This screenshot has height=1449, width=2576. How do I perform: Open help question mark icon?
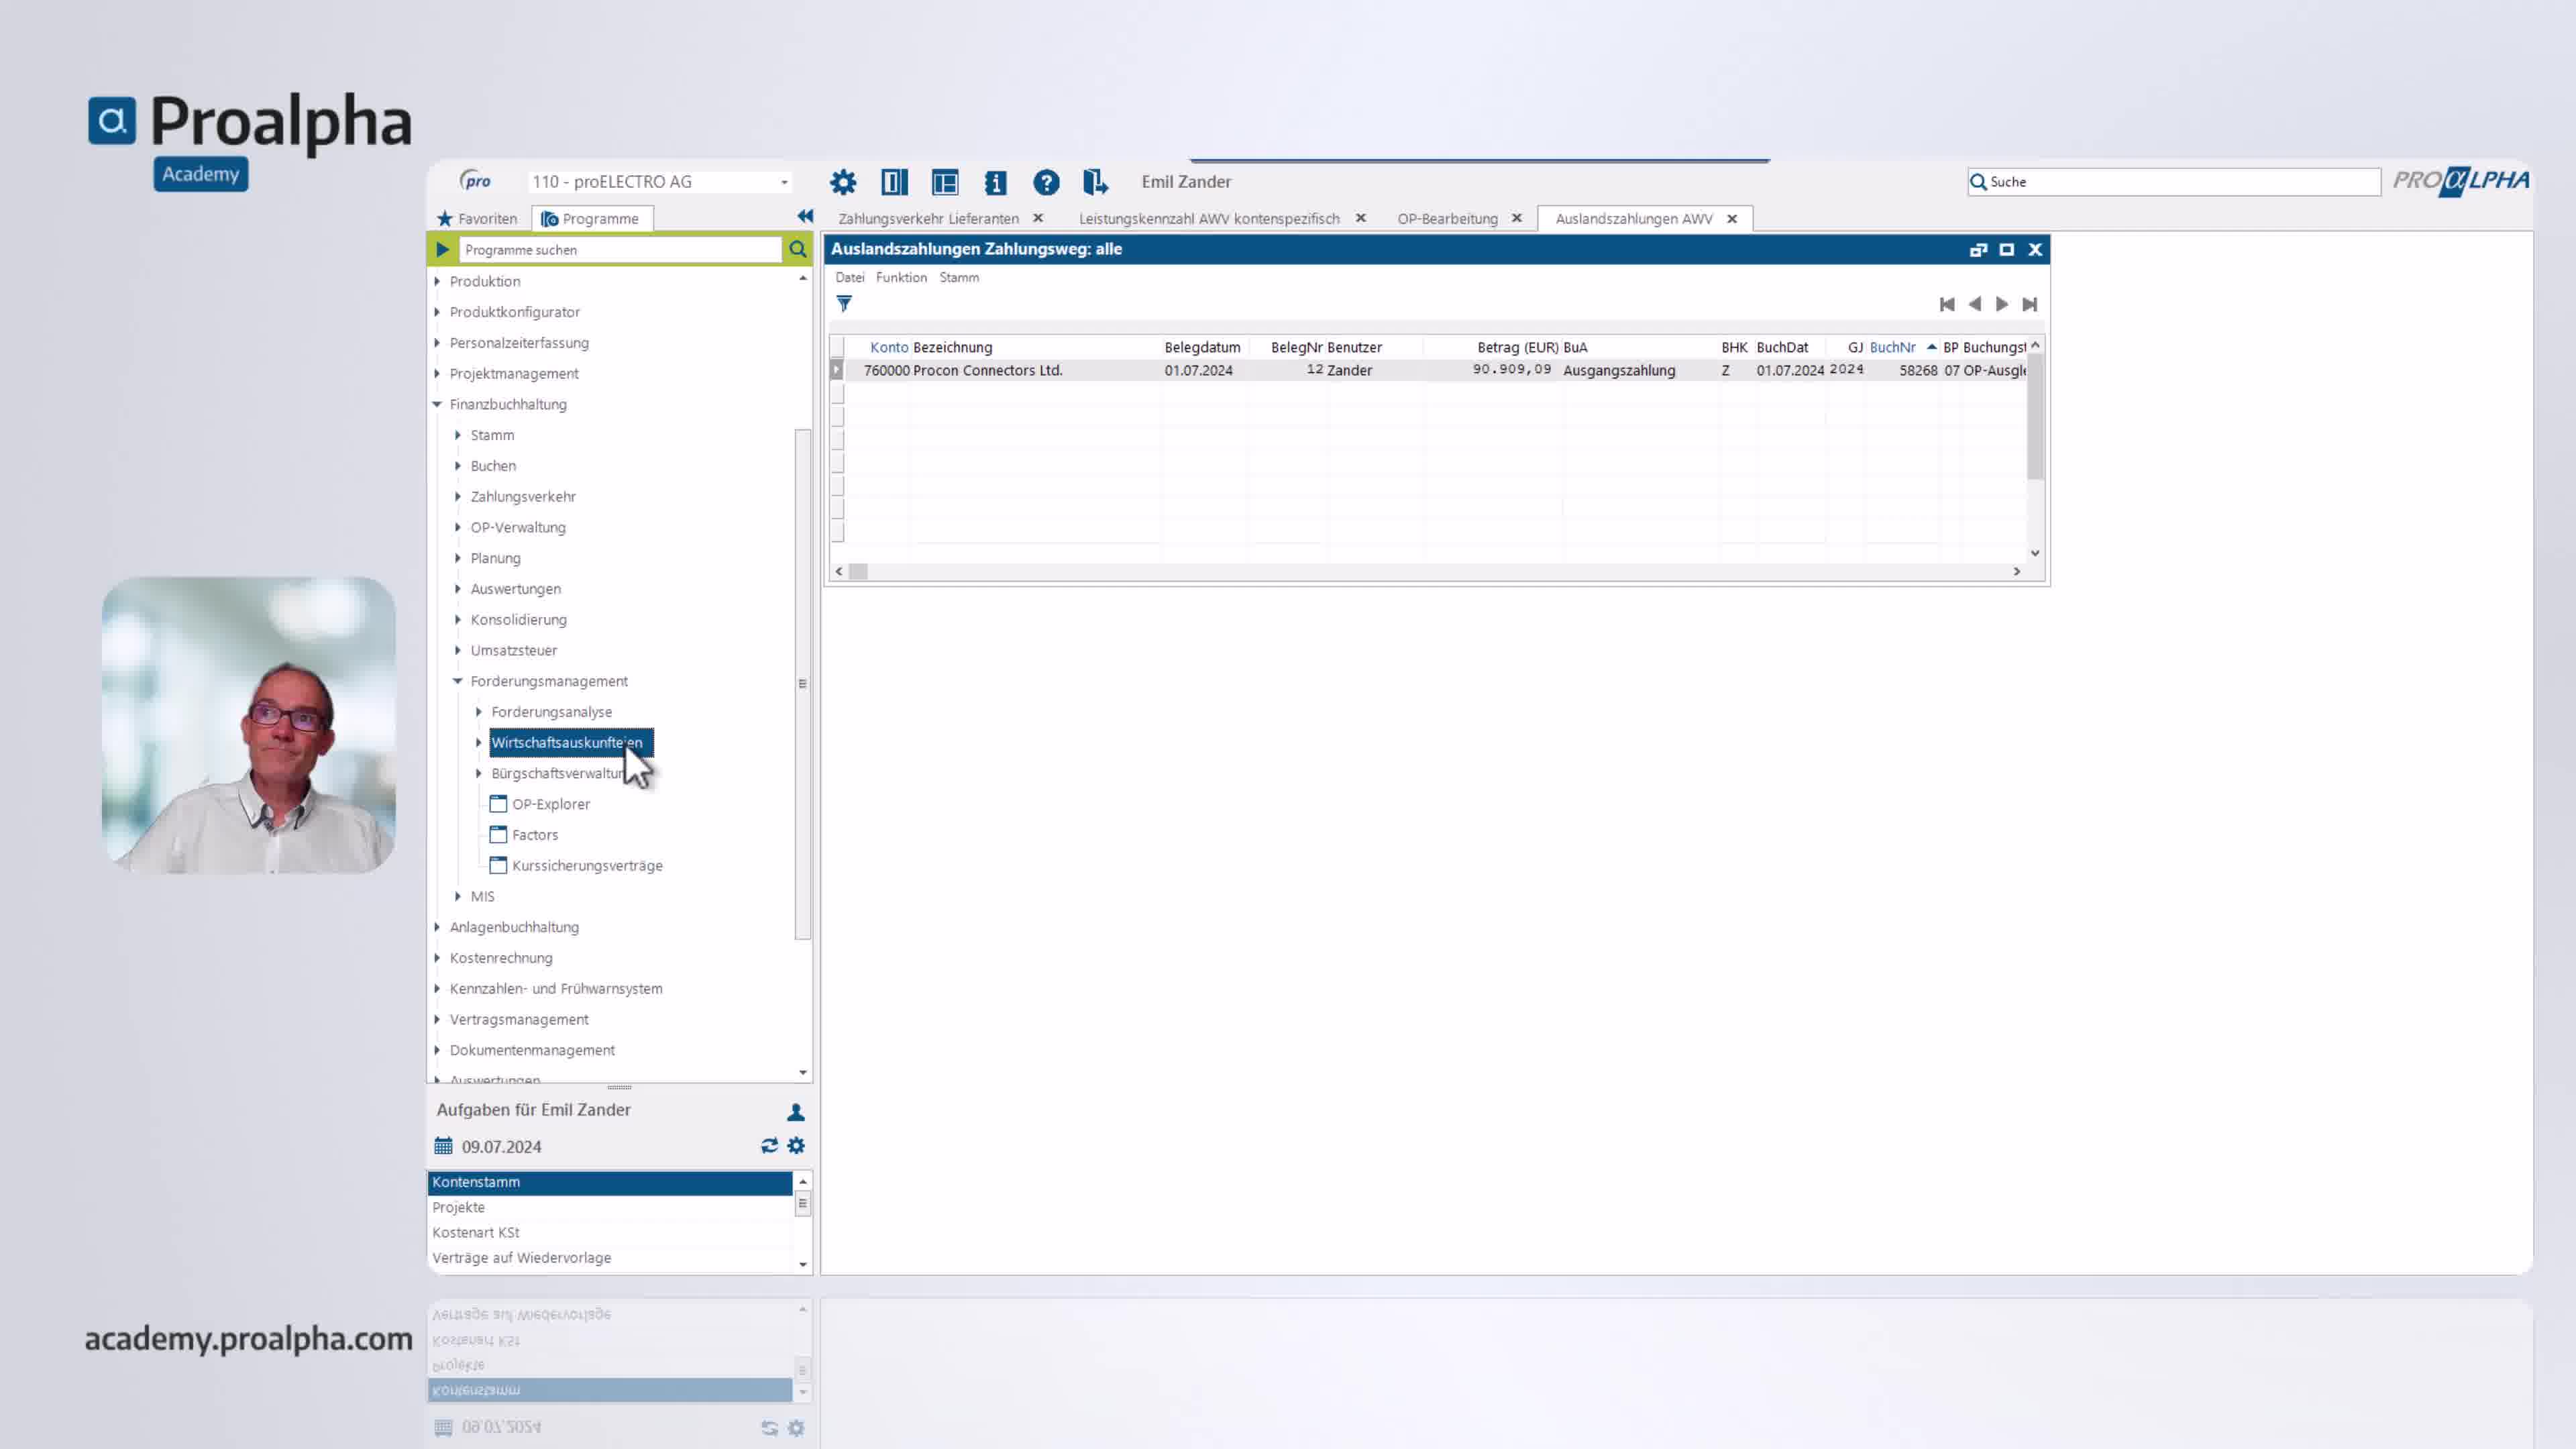(1046, 182)
